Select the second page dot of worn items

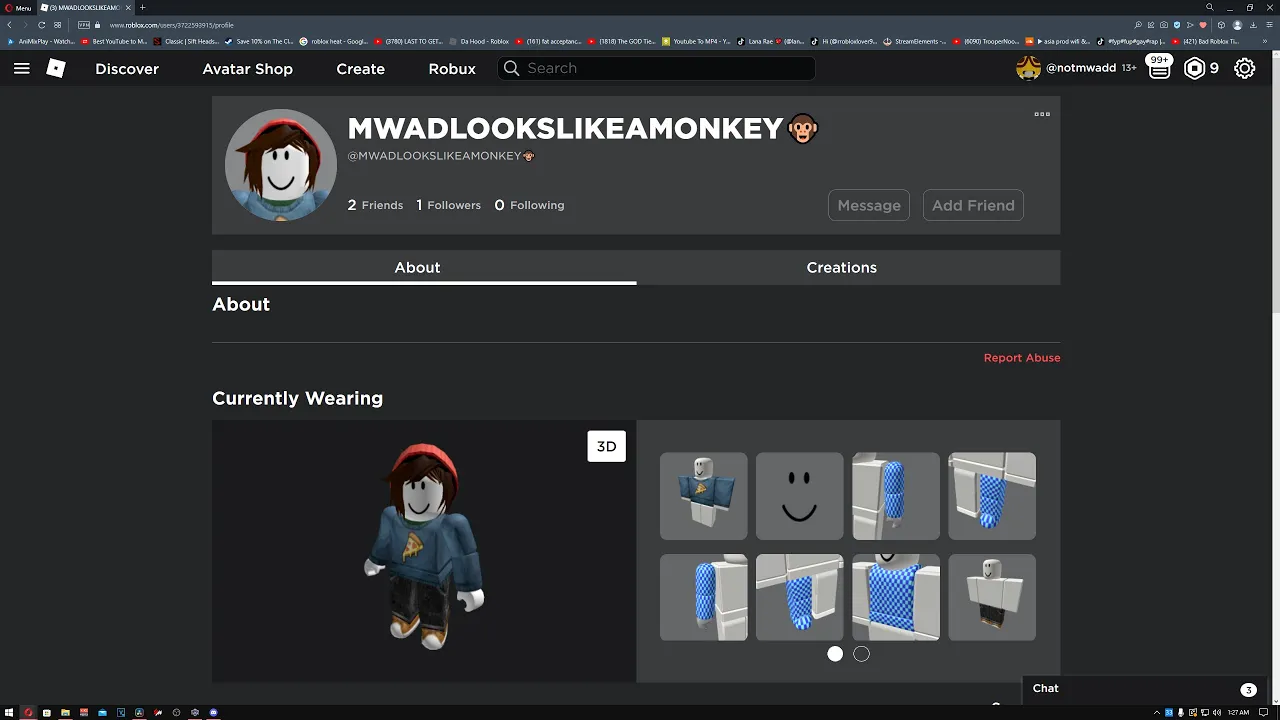tap(861, 654)
